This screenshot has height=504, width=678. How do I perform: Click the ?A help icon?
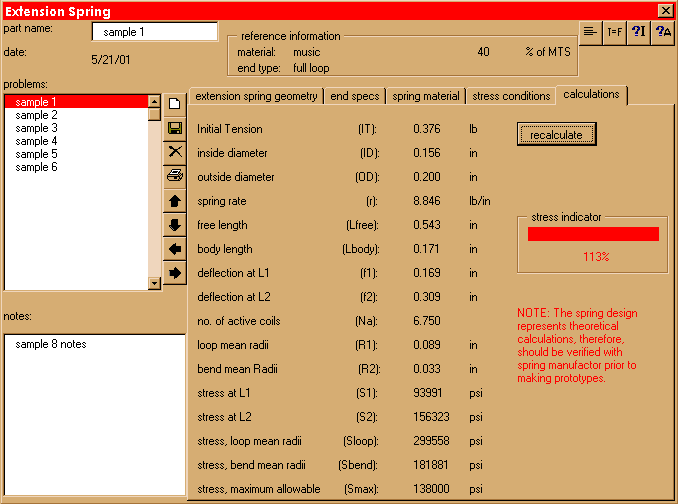[663, 32]
